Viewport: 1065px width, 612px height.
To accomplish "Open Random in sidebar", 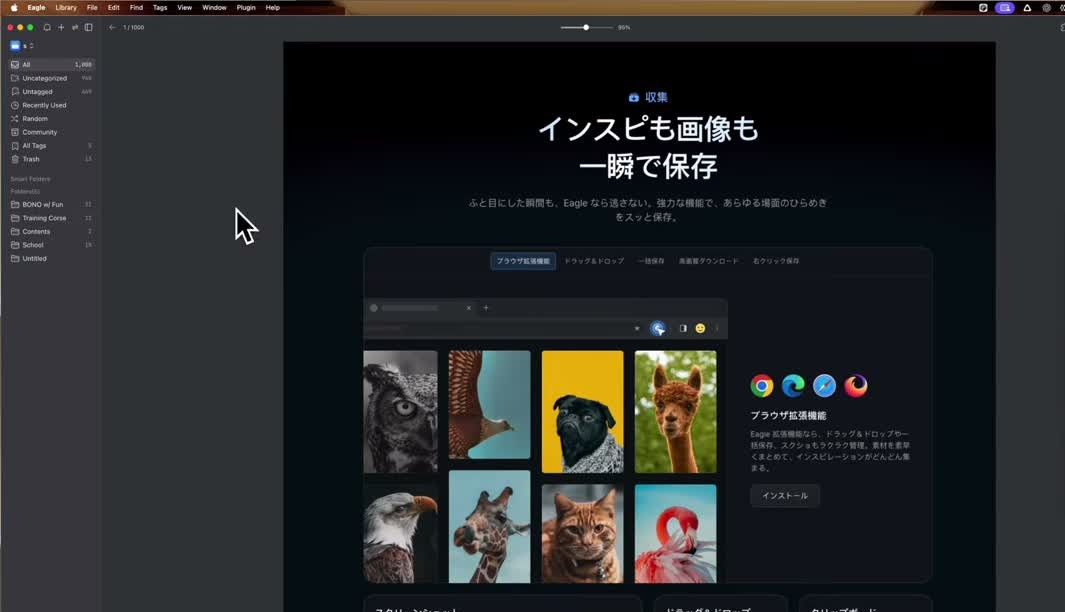I will tap(52, 119).
